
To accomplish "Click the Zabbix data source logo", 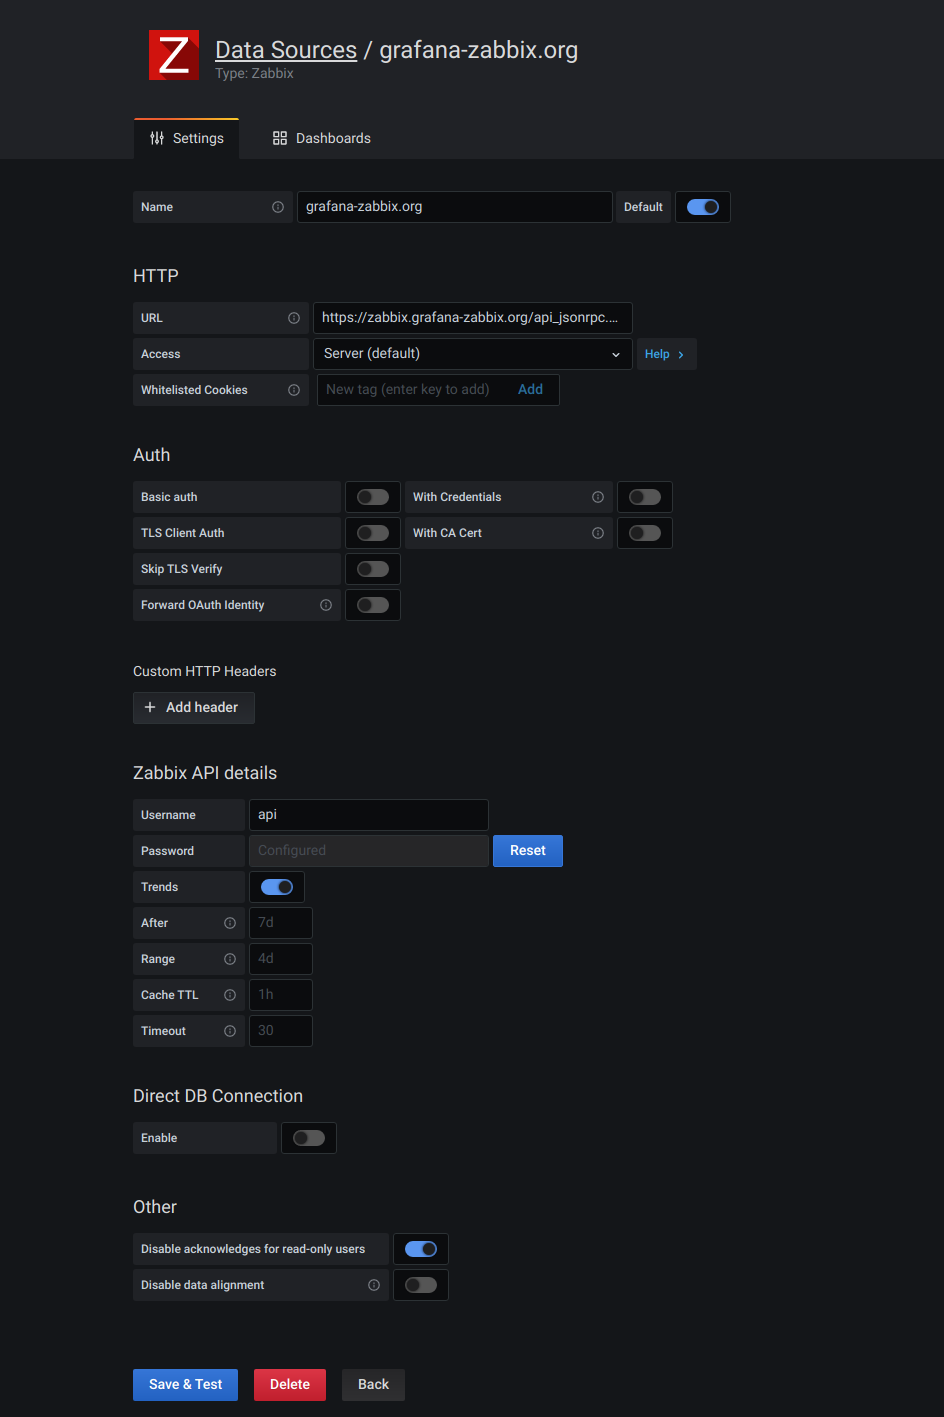I will coord(173,54).
